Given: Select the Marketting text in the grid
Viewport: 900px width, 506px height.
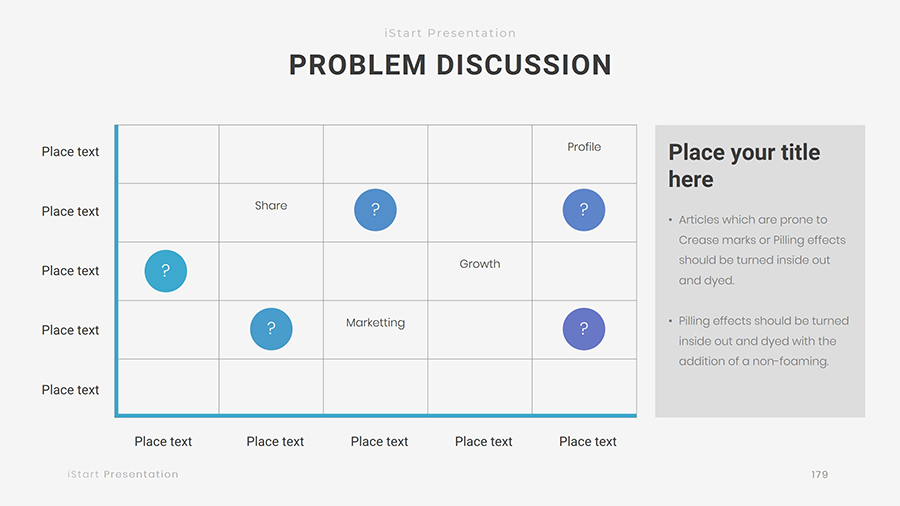Looking at the screenshot, I should point(375,323).
